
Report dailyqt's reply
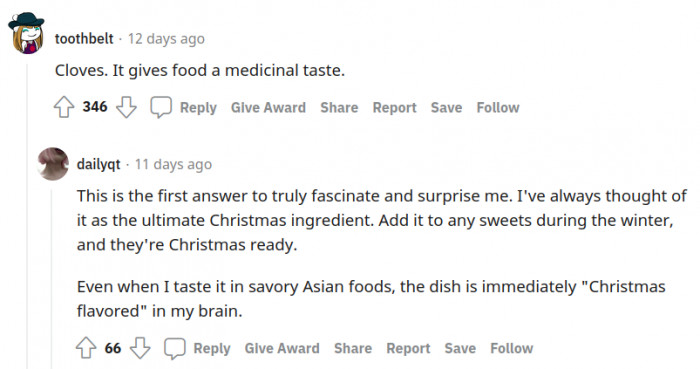pos(408,348)
